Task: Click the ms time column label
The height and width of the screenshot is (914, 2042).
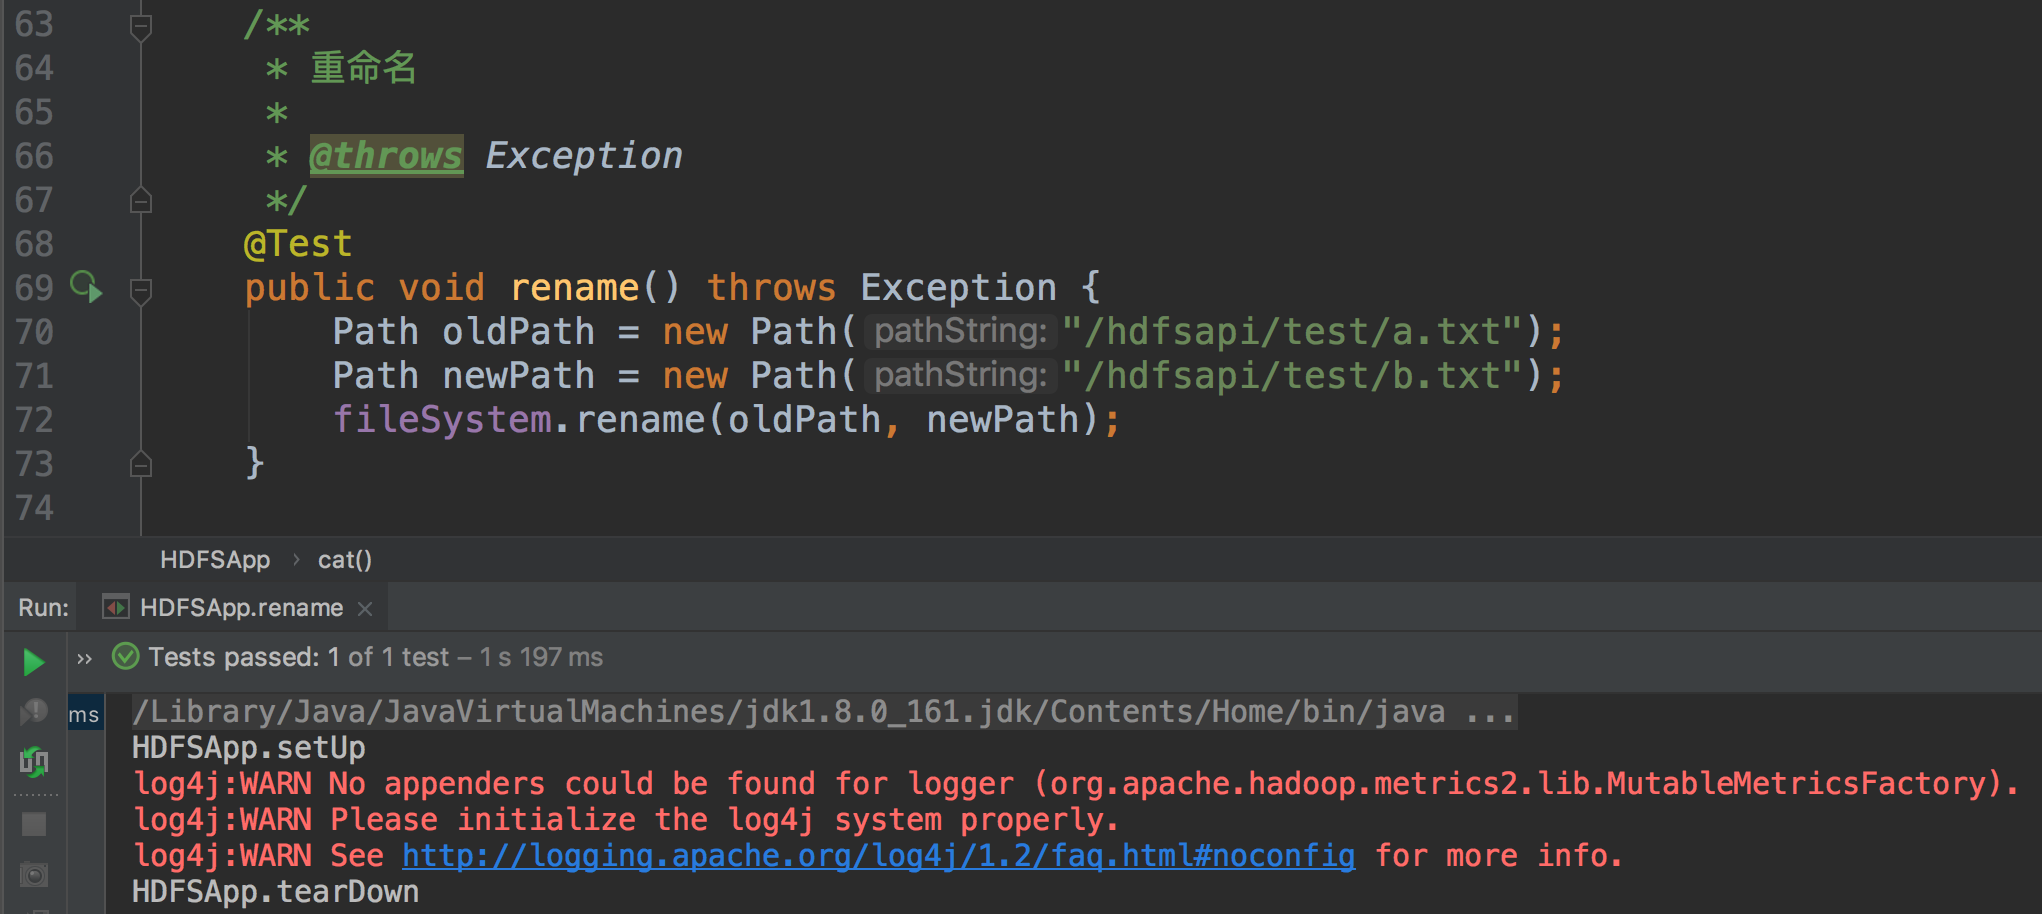Action: point(84,714)
